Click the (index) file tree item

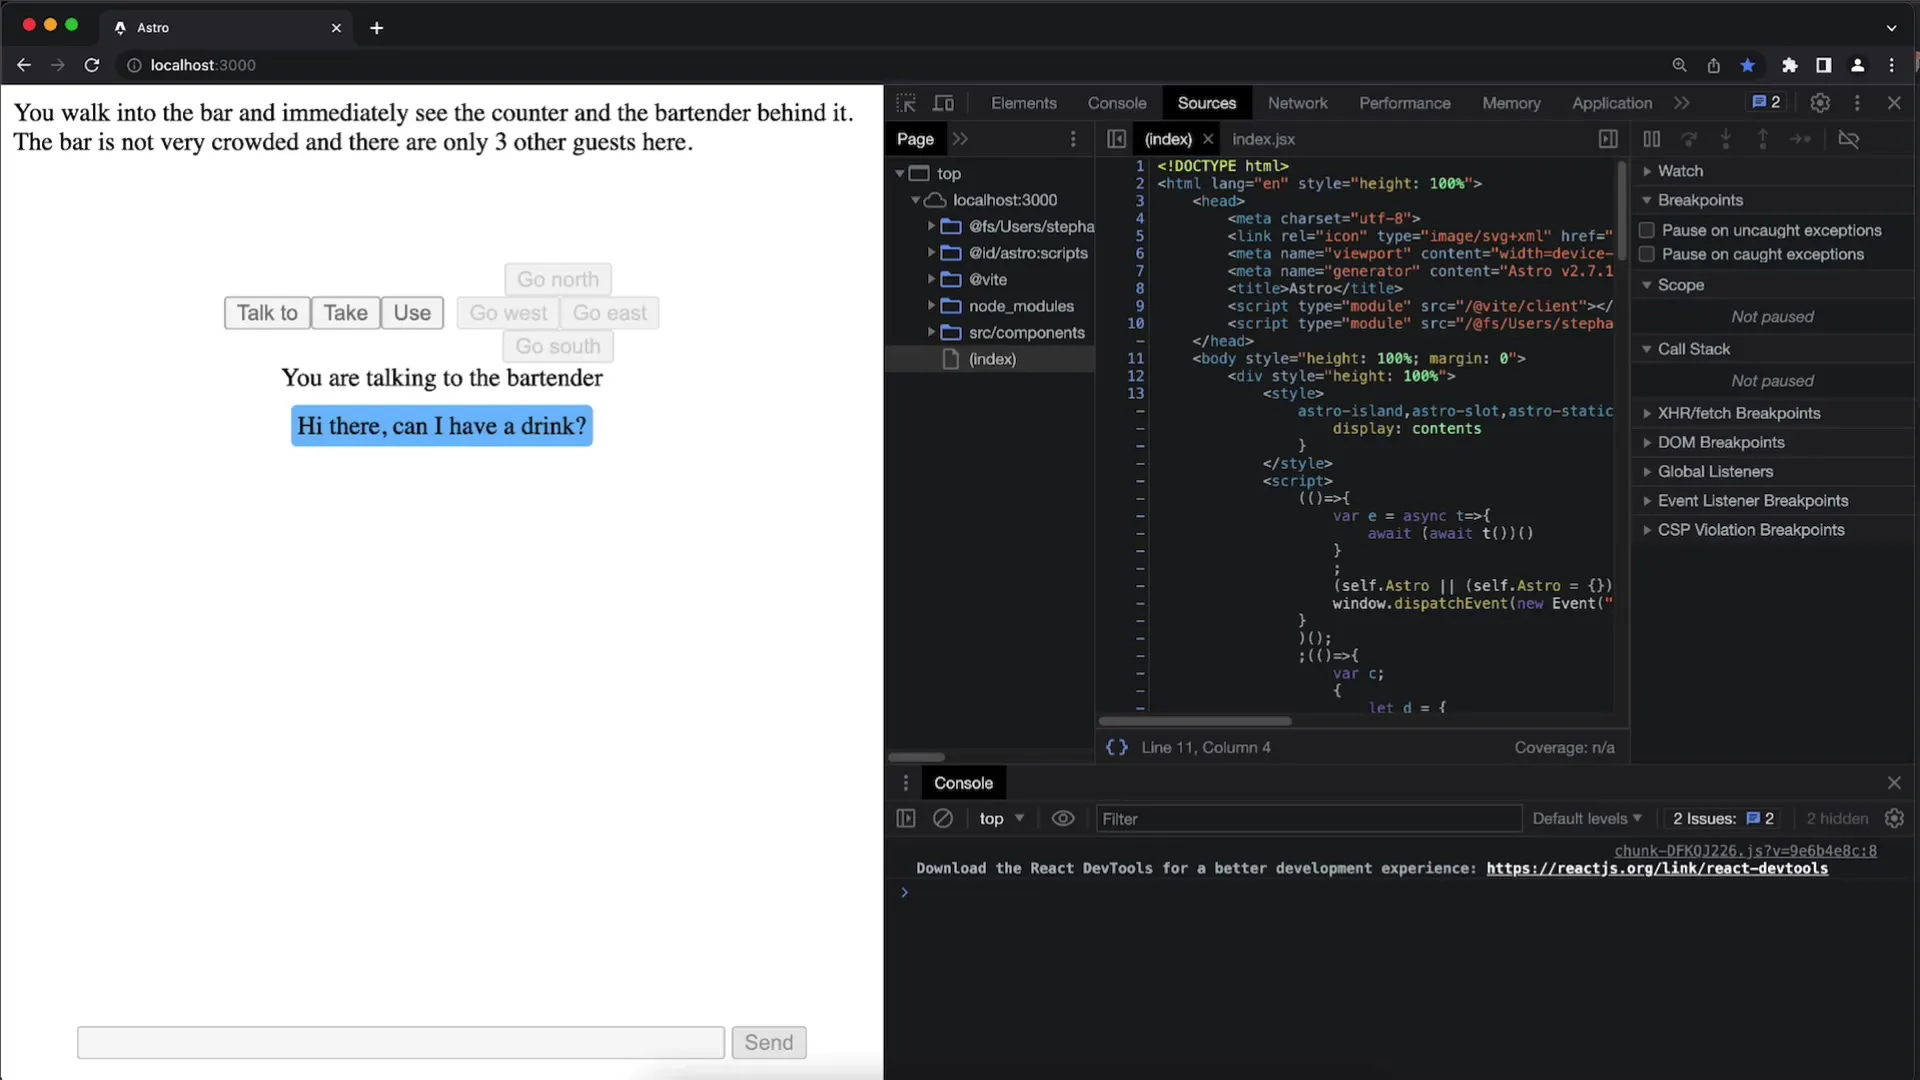[992, 359]
